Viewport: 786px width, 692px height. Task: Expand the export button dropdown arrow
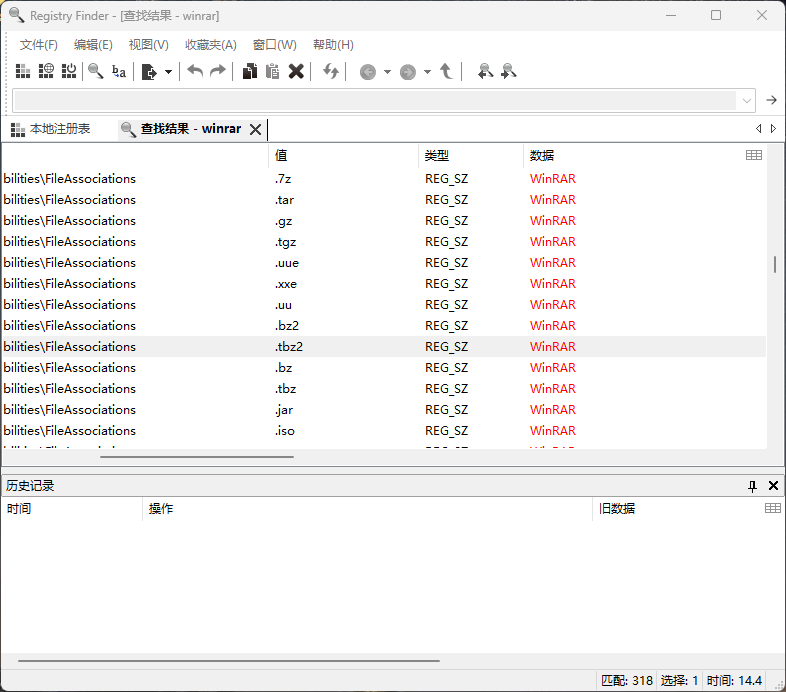coord(168,72)
